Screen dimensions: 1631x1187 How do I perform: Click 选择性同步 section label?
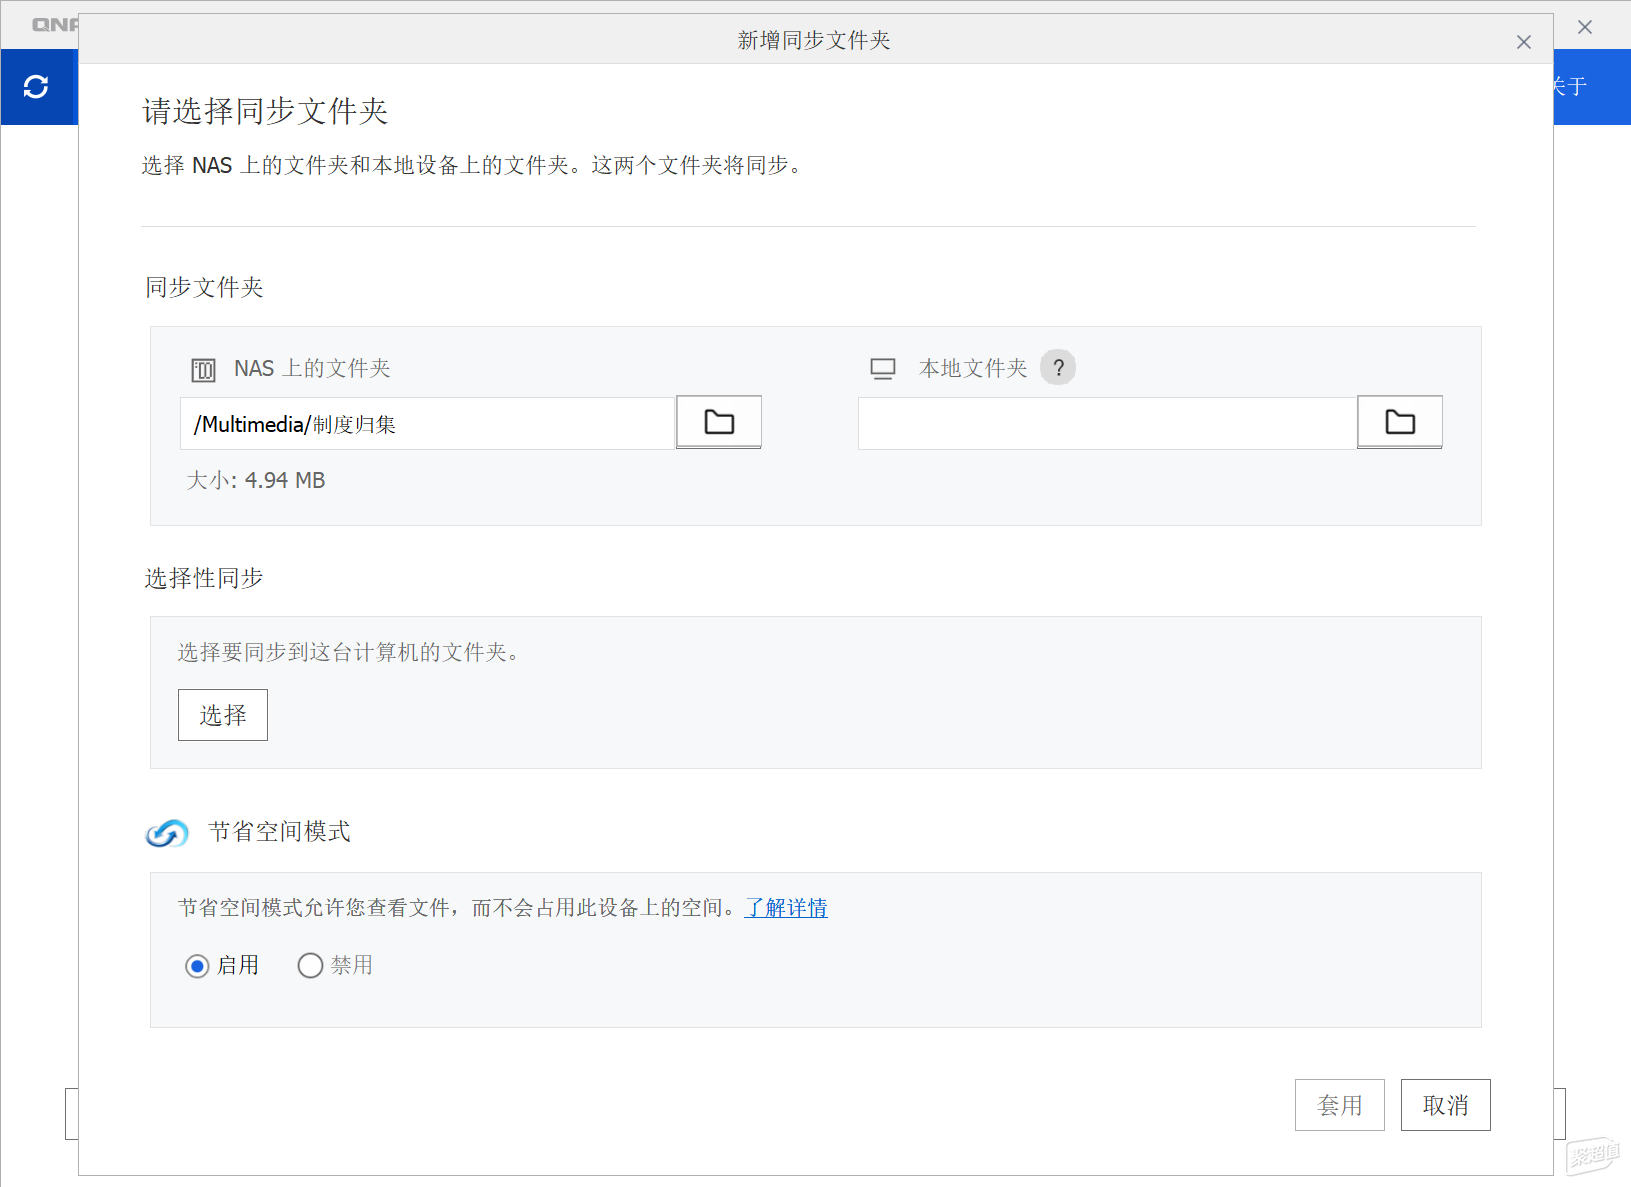coord(204,579)
